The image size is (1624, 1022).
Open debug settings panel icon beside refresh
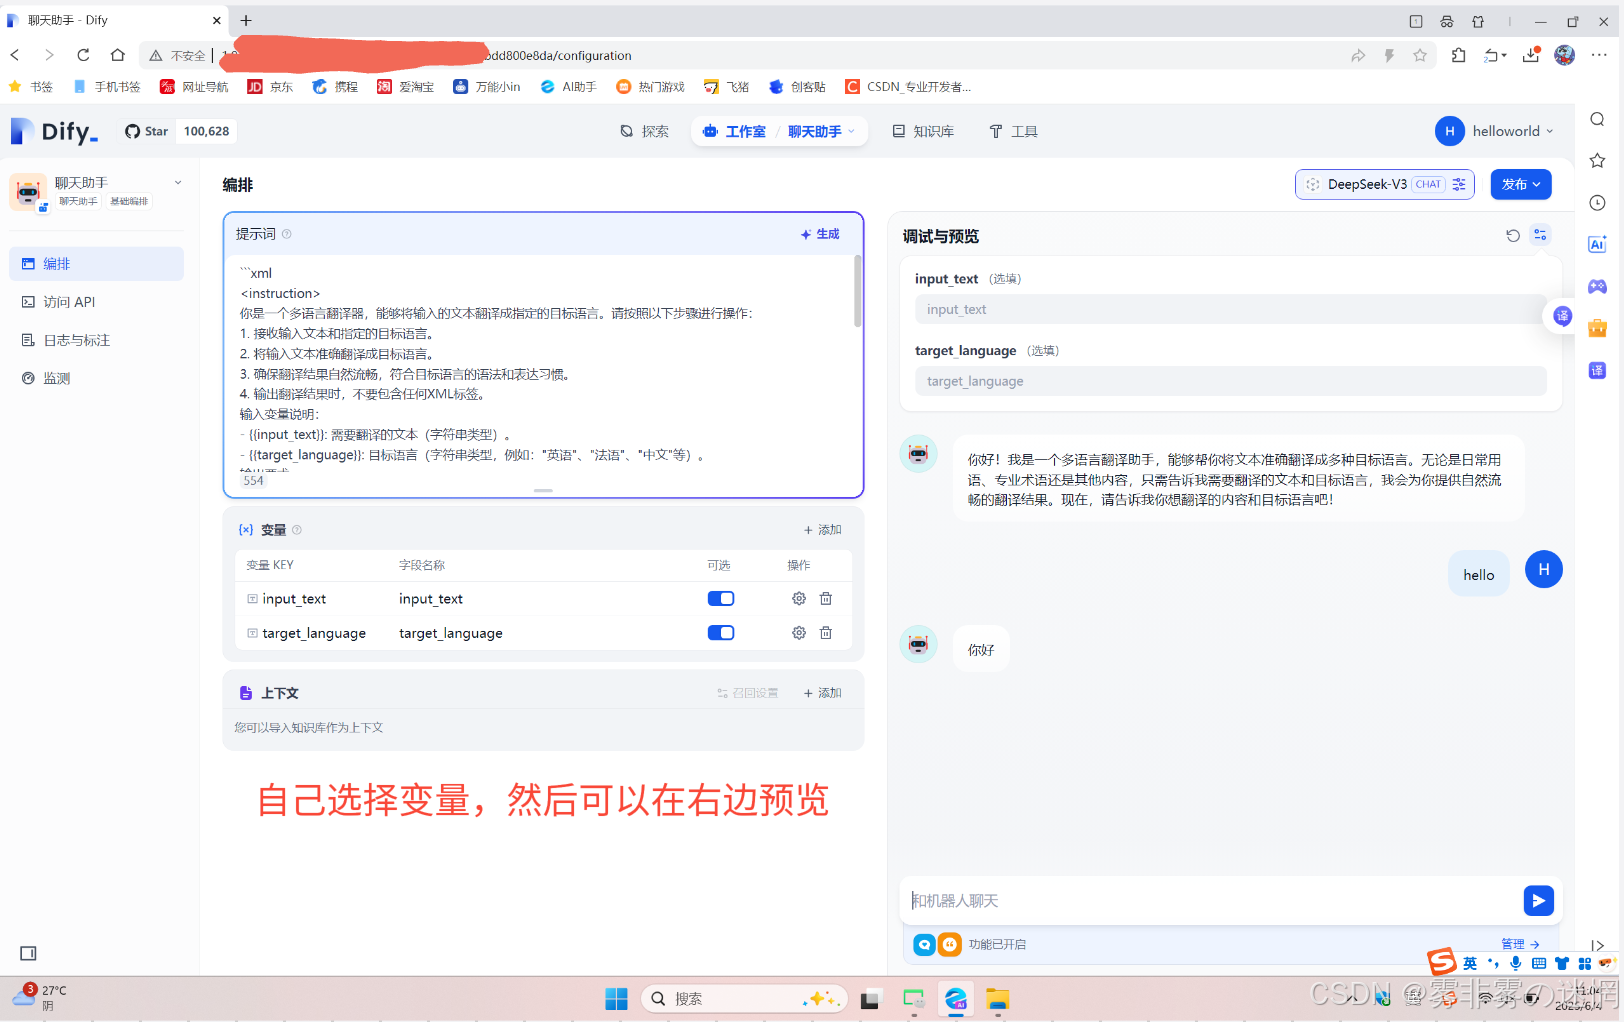coord(1540,235)
